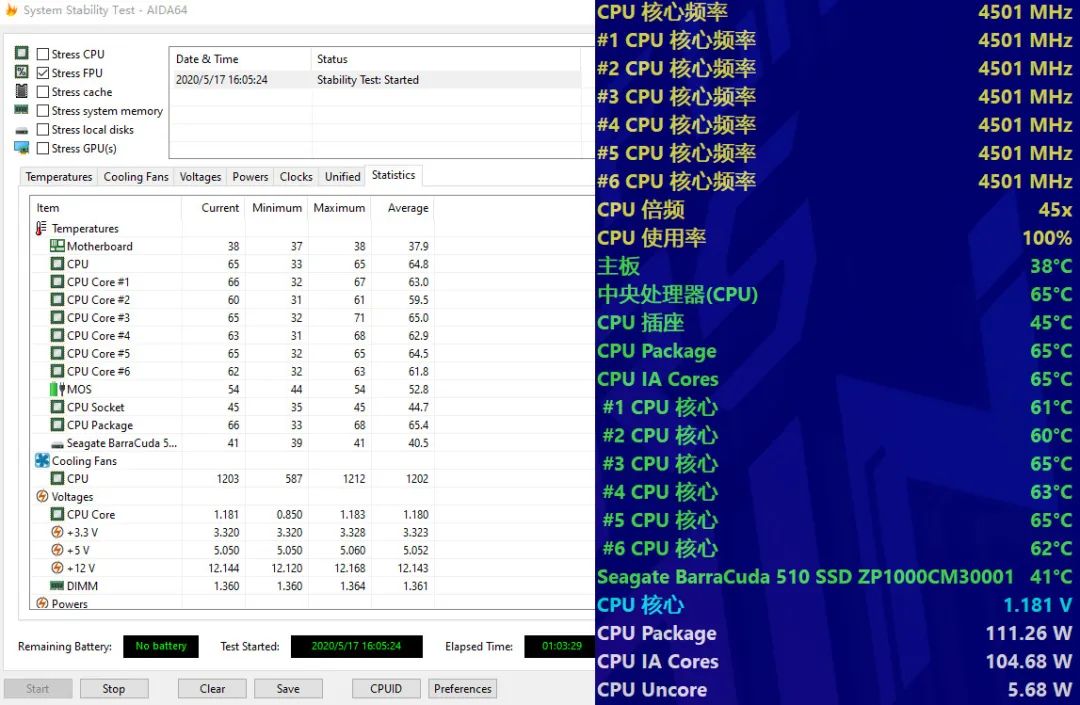Click the blue fan icon of Cooling Fans
Viewport: 1080px width, 705px height.
pos(42,461)
